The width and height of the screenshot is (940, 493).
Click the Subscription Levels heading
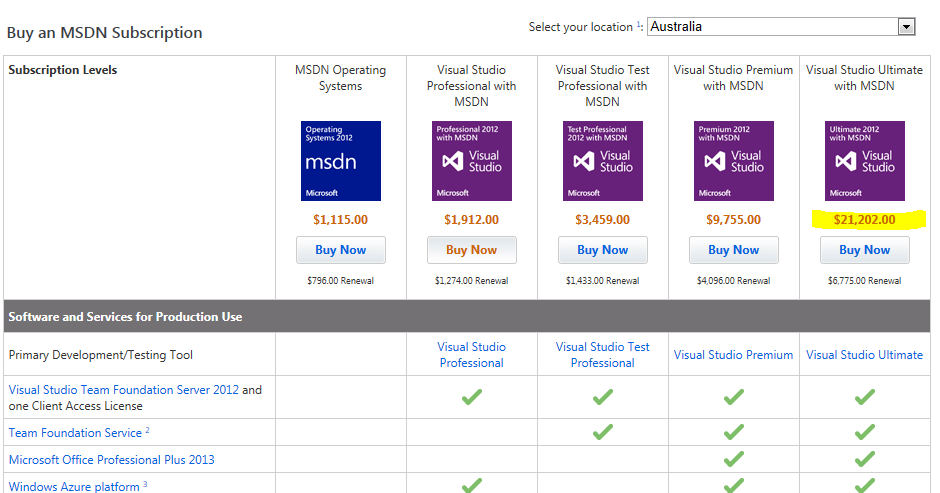pos(62,70)
